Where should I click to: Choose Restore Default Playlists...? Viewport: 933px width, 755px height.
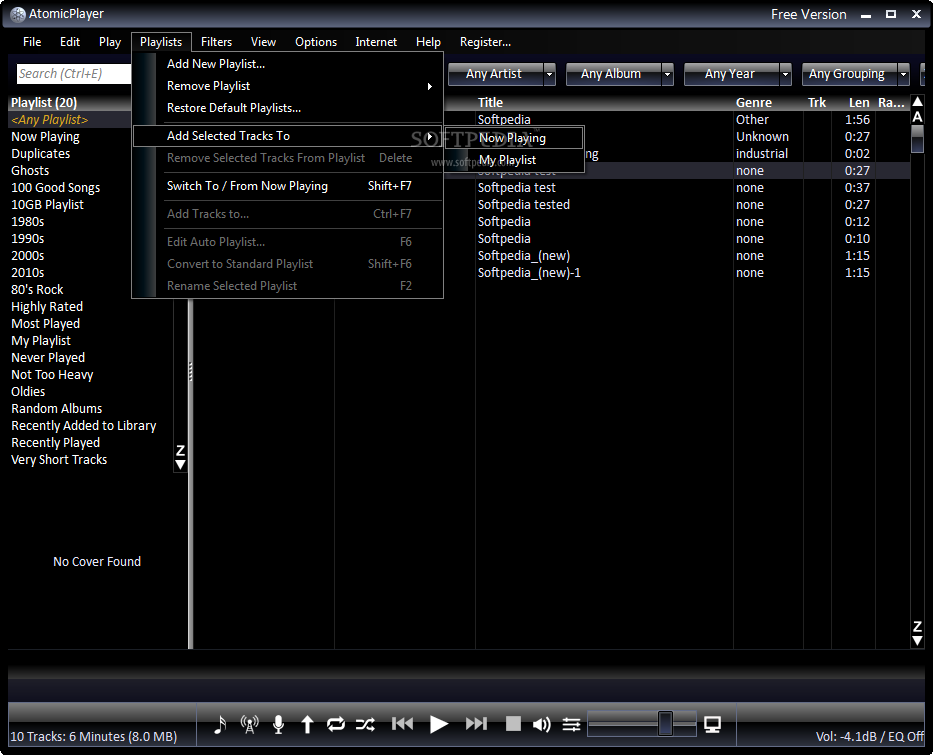coord(287,108)
